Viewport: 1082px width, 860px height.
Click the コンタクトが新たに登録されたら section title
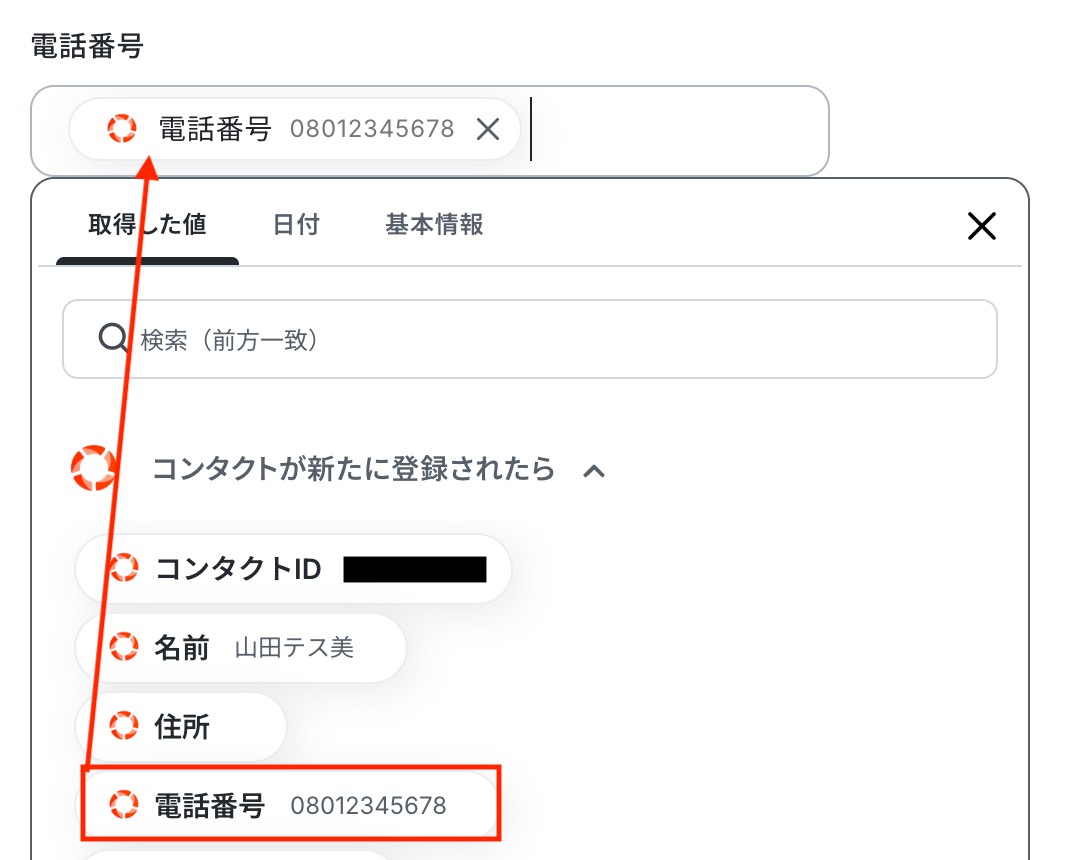point(353,469)
